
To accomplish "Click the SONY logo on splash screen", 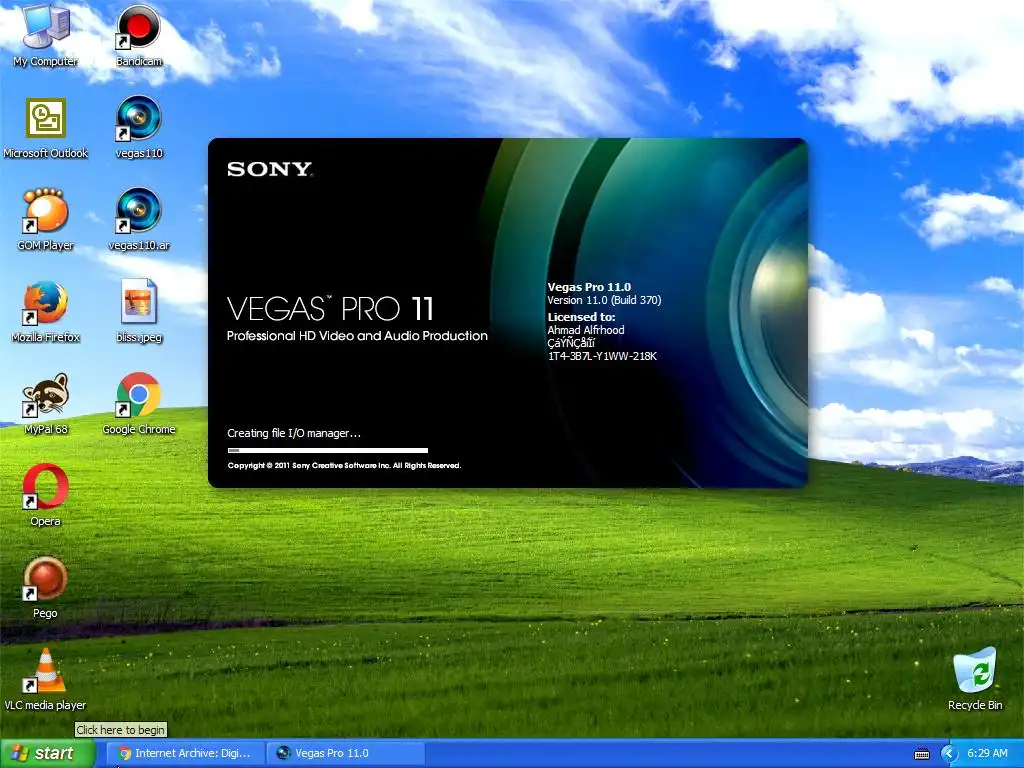I will tap(270, 169).
